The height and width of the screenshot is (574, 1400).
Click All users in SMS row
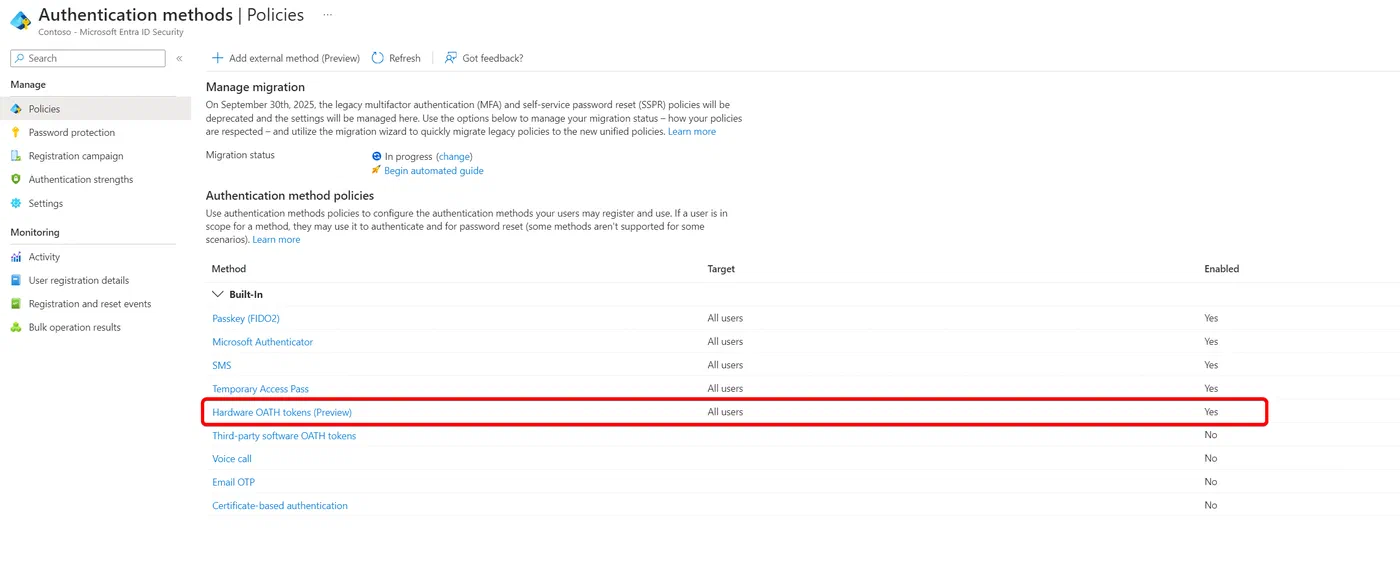725,365
